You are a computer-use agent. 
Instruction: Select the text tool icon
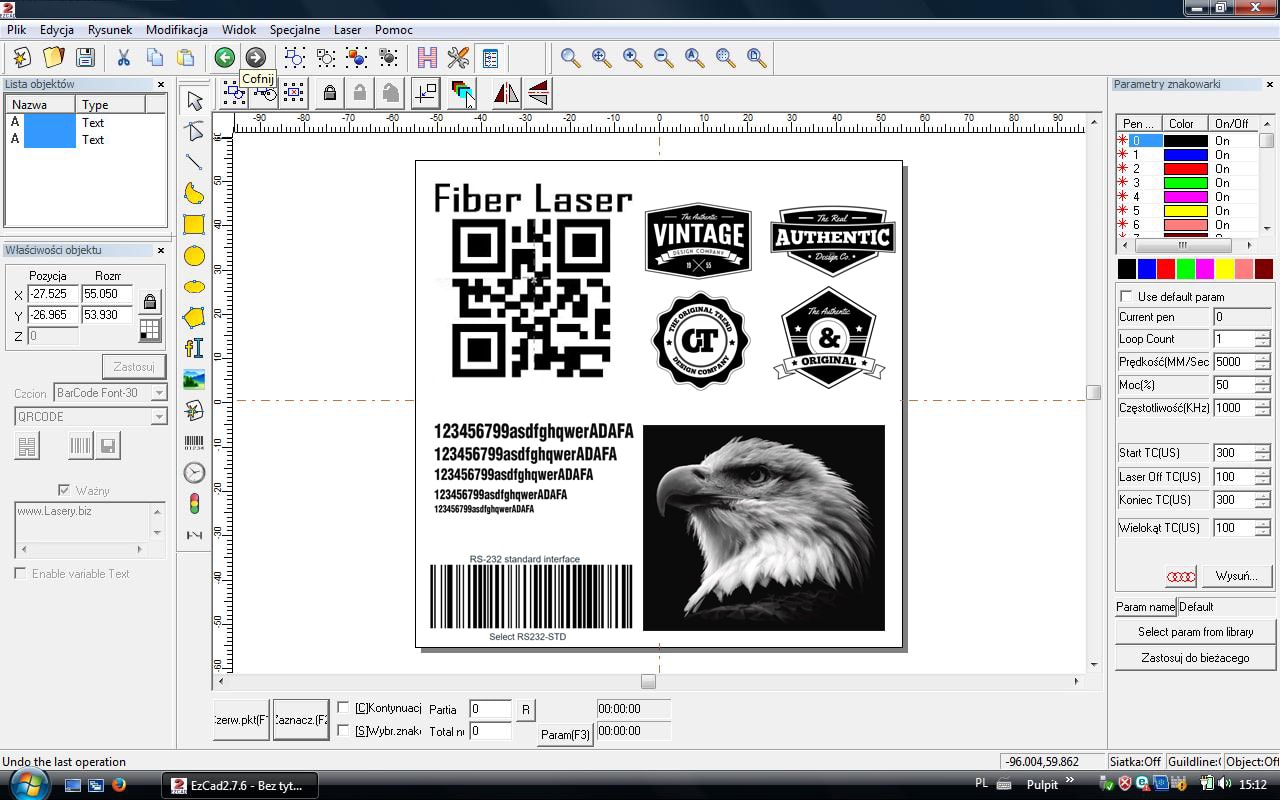tap(194, 348)
